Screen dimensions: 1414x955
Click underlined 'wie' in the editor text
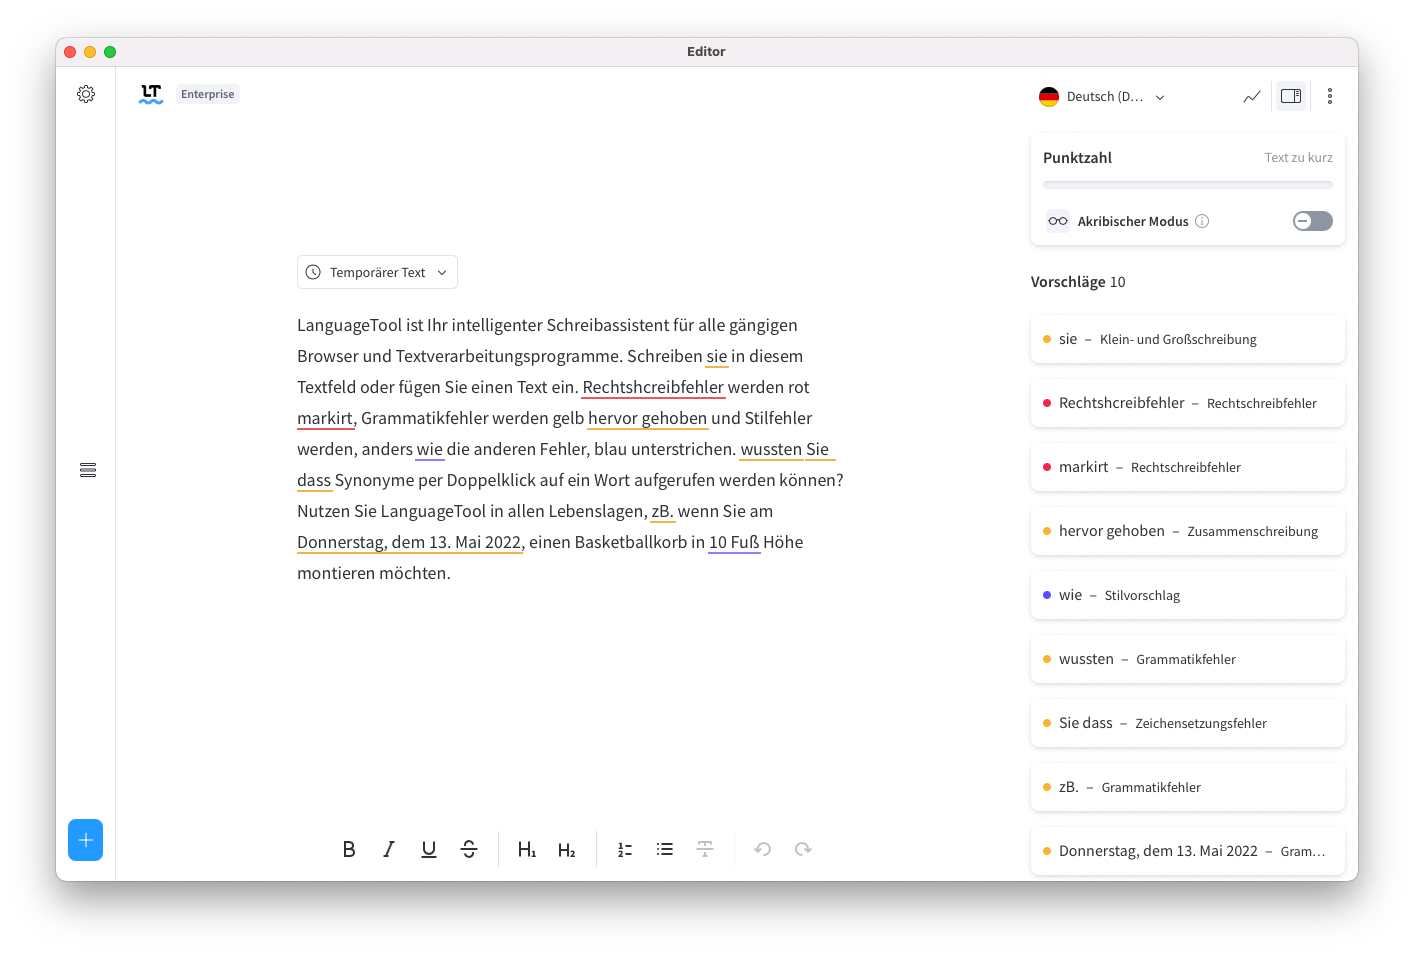coord(430,449)
